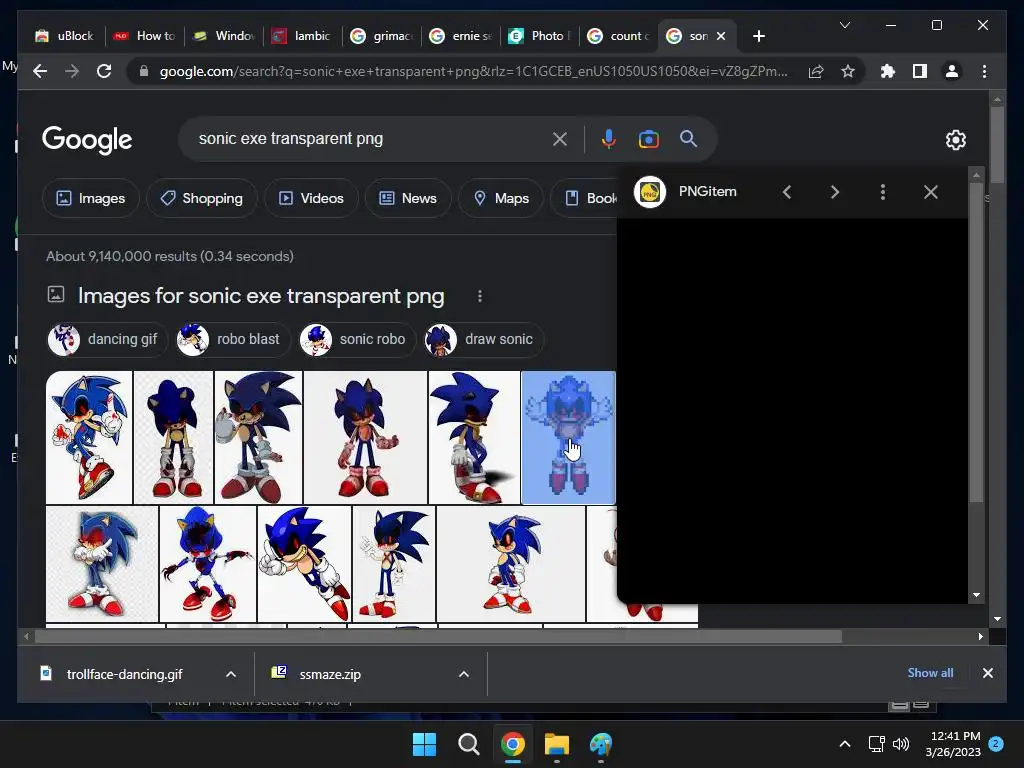Click the preview panel vertical scrollbar
Image resolution: width=1024 pixels, height=768 pixels.
tap(976, 342)
